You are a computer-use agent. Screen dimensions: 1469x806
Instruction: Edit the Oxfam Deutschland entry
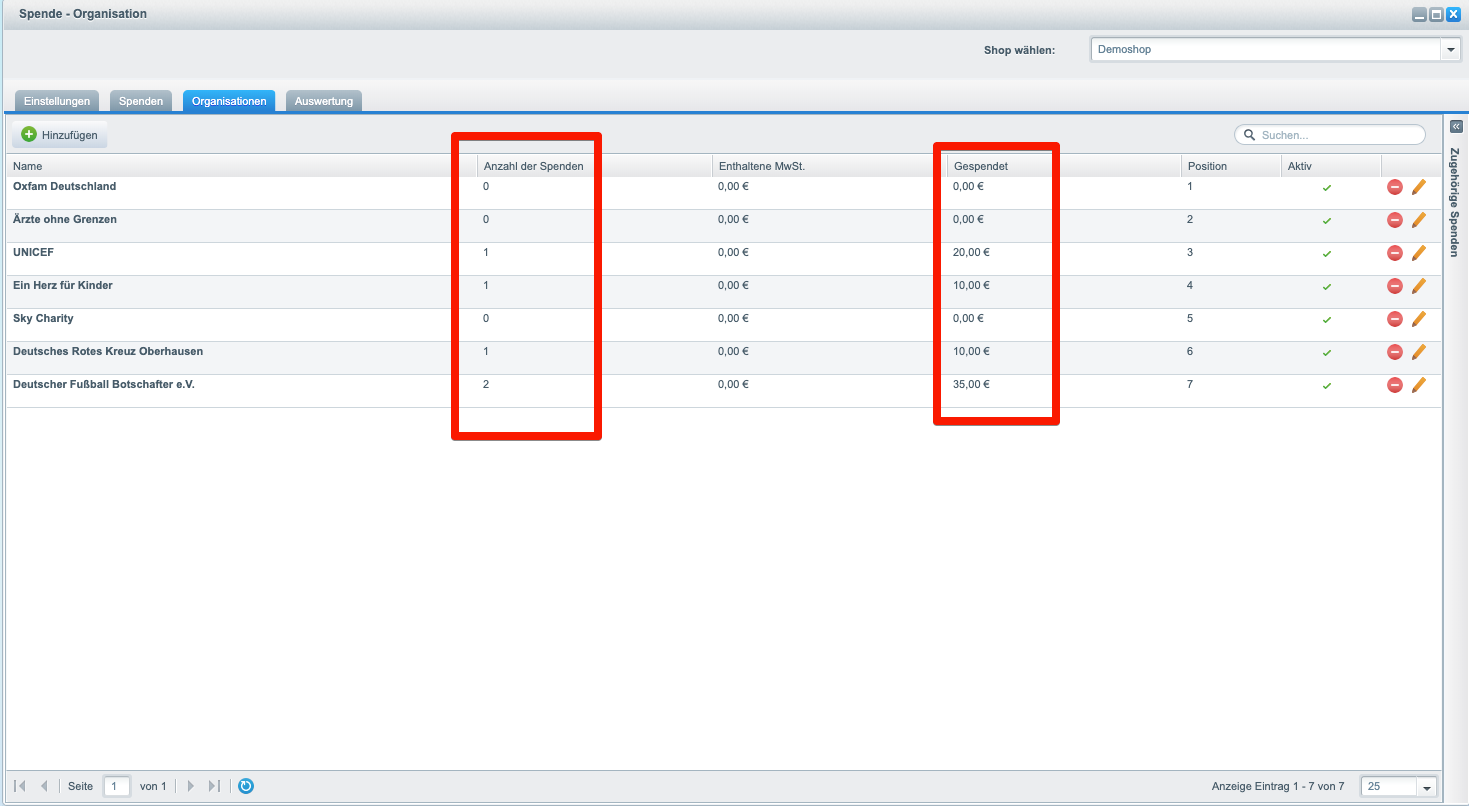[1418, 187]
